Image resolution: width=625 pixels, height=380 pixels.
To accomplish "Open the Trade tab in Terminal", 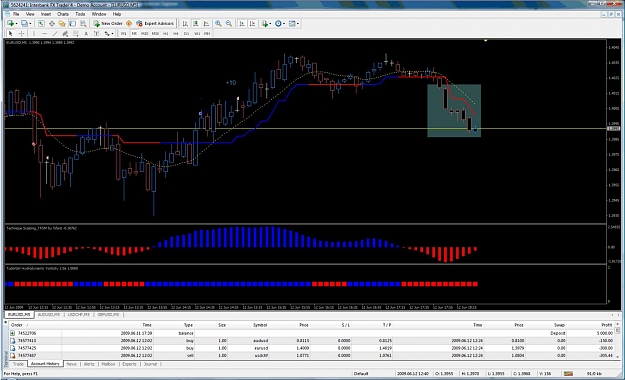I will pos(18,364).
